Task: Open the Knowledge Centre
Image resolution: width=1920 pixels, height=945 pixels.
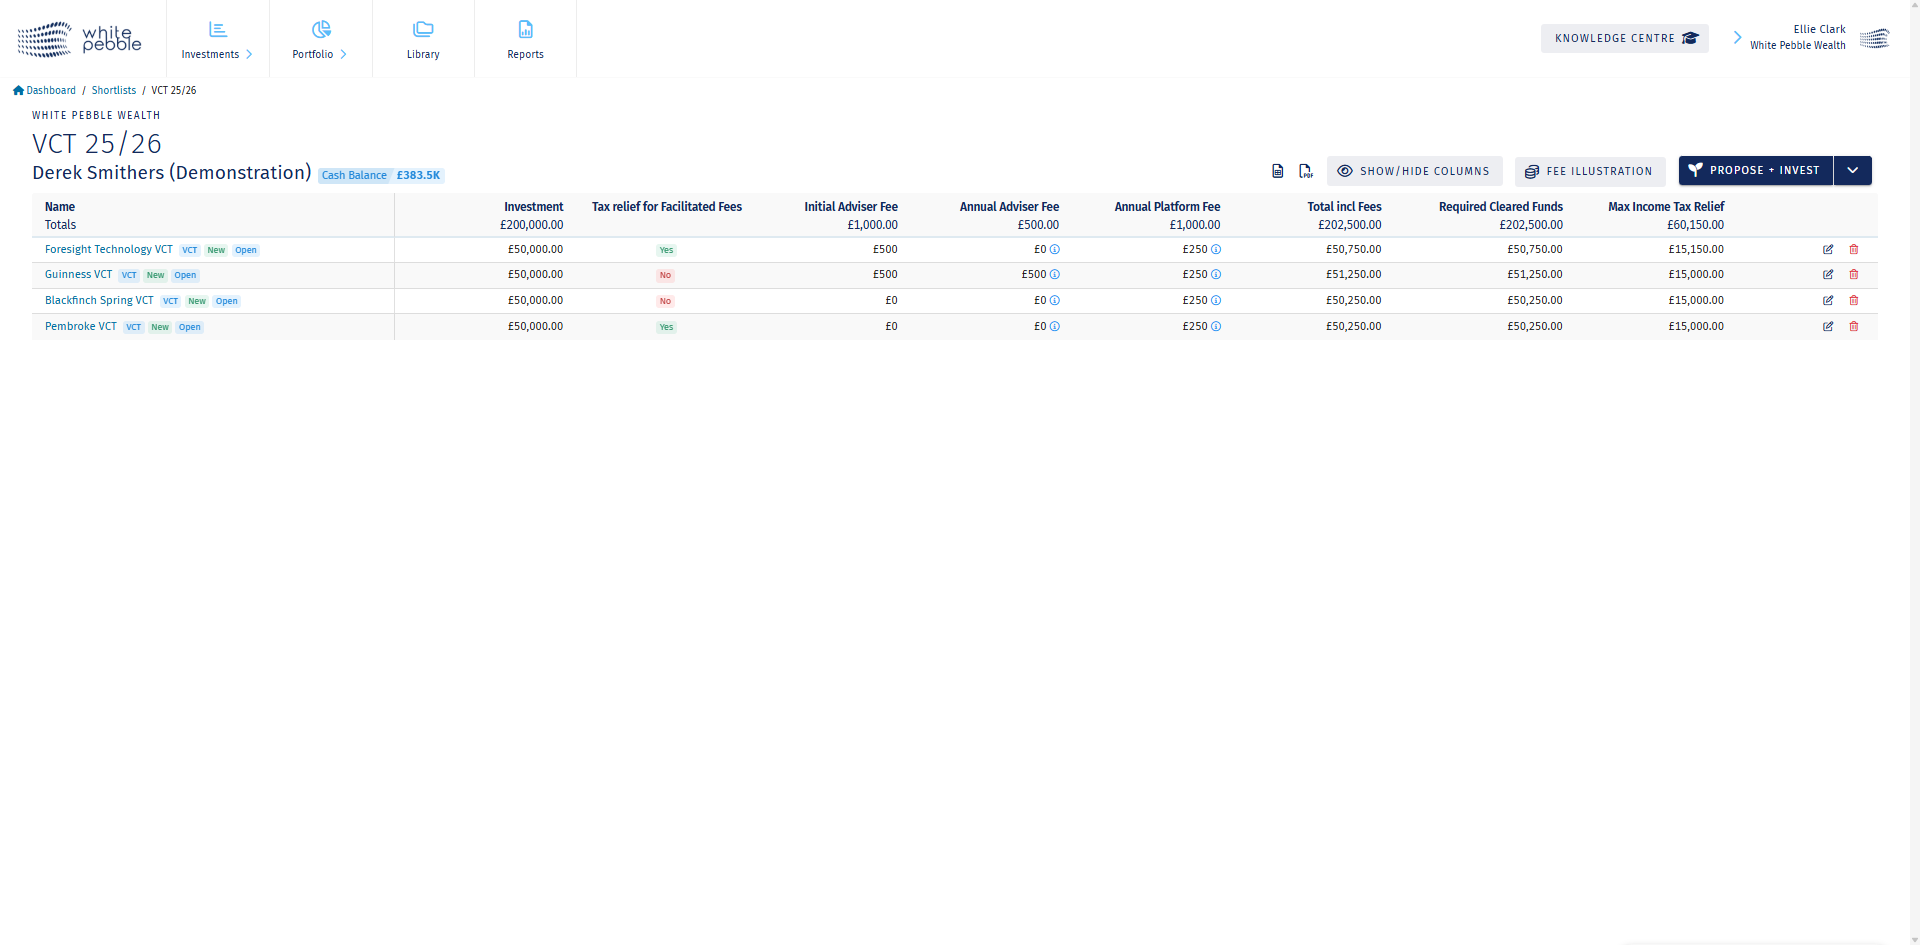Action: (x=1624, y=38)
